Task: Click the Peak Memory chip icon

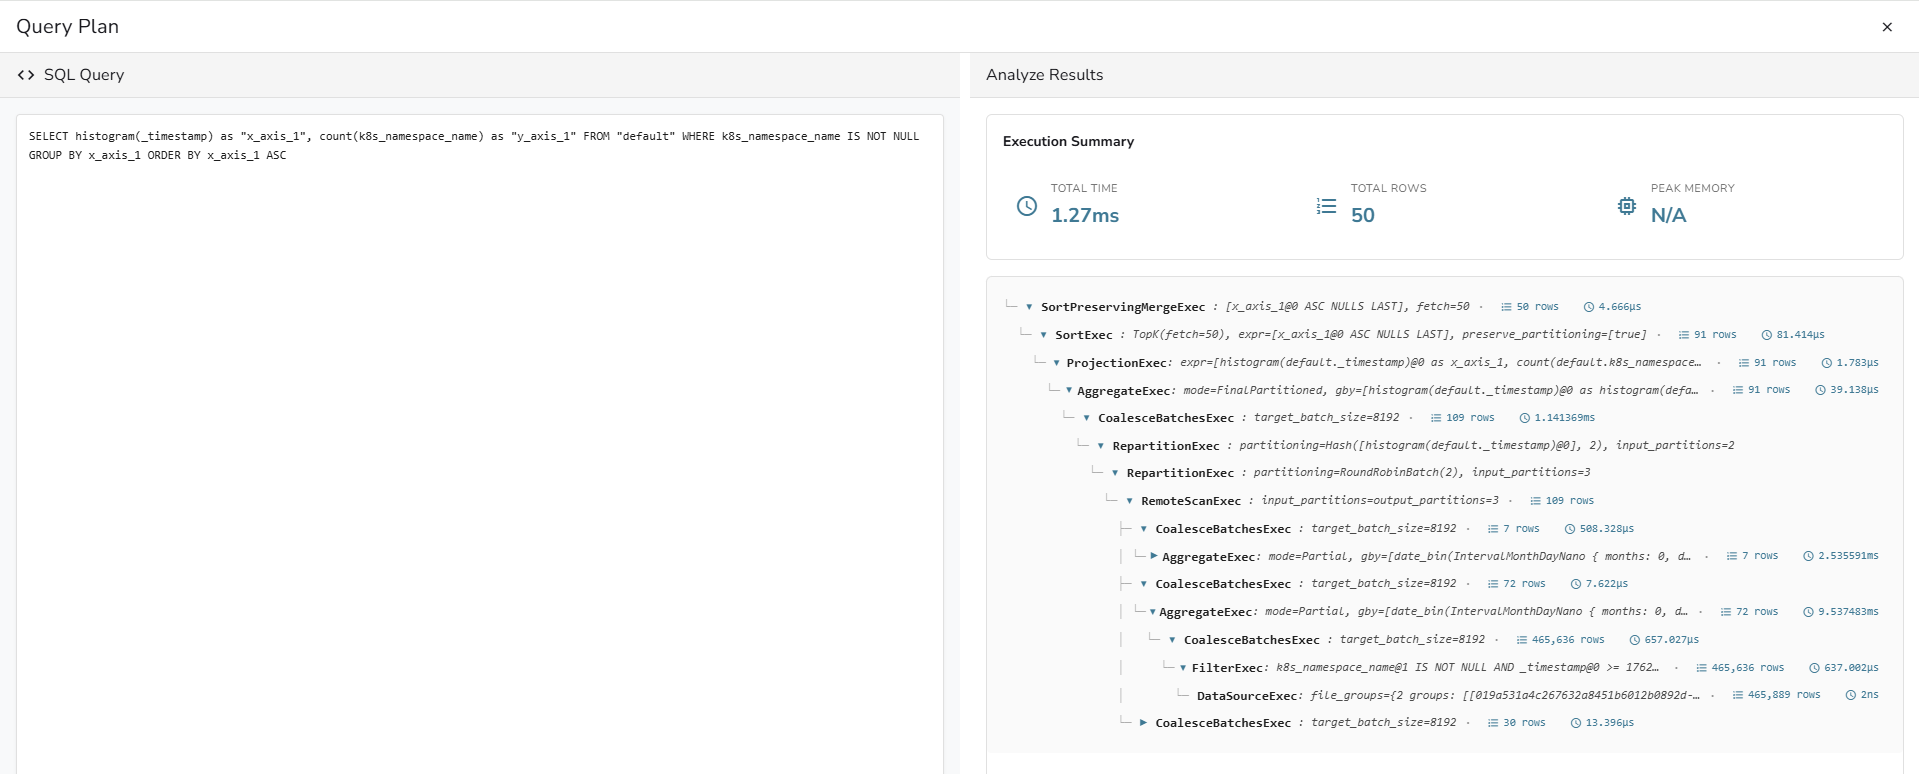Action: click(1627, 206)
